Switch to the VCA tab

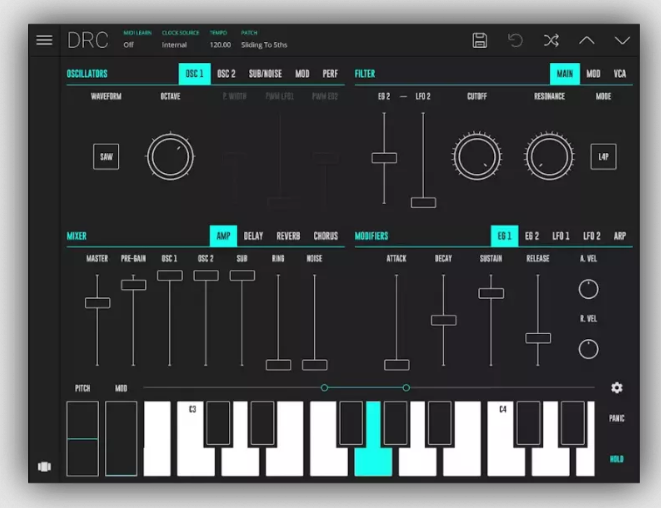(x=620, y=74)
